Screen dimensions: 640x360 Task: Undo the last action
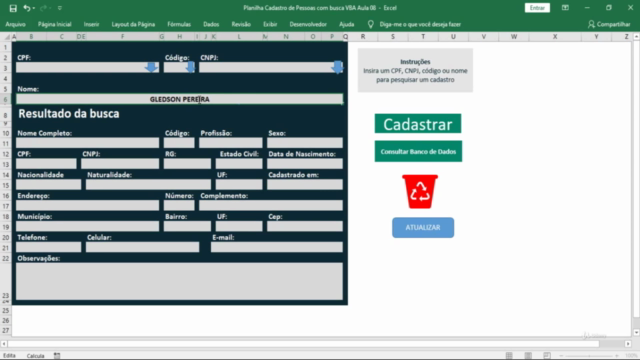[x=27, y=8]
